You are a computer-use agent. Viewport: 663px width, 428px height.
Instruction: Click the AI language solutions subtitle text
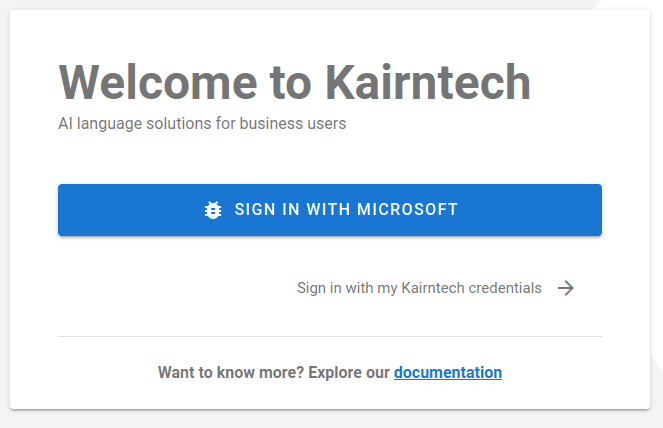[202, 123]
